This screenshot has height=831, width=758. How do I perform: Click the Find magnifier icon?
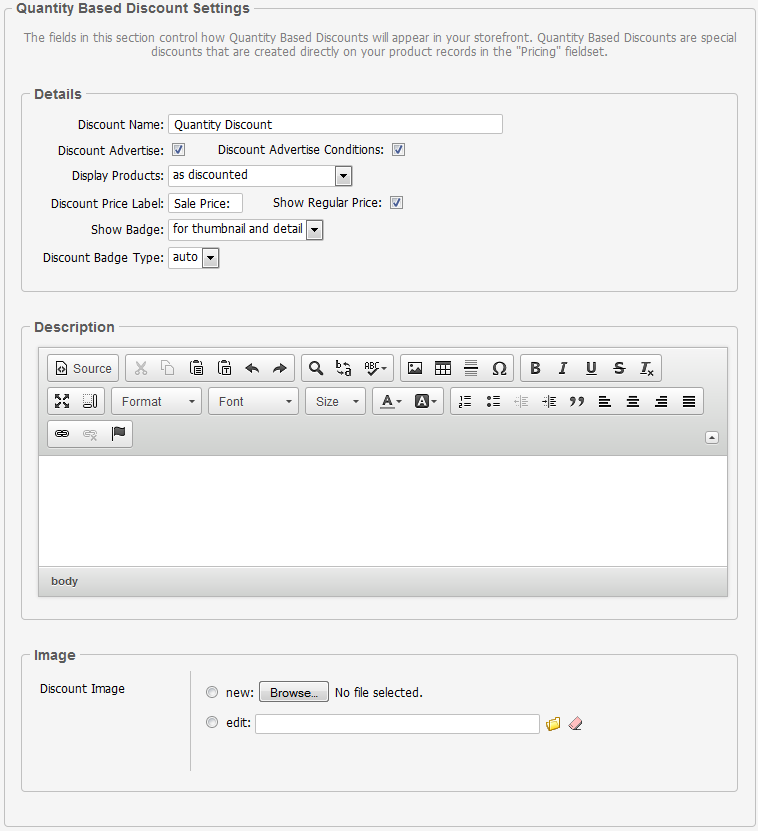(315, 368)
